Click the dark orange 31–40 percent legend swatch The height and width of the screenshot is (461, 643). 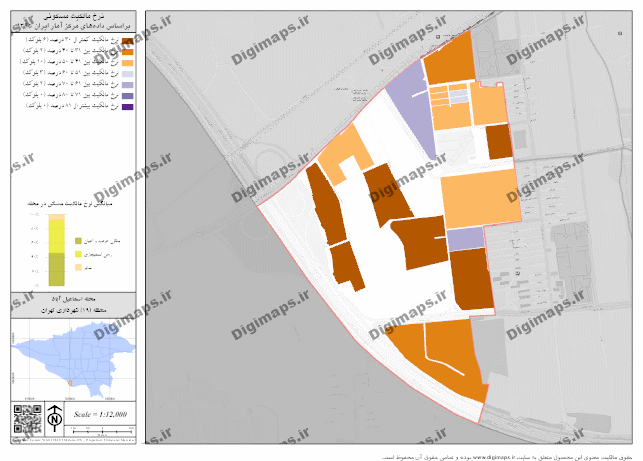pos(128,52)
